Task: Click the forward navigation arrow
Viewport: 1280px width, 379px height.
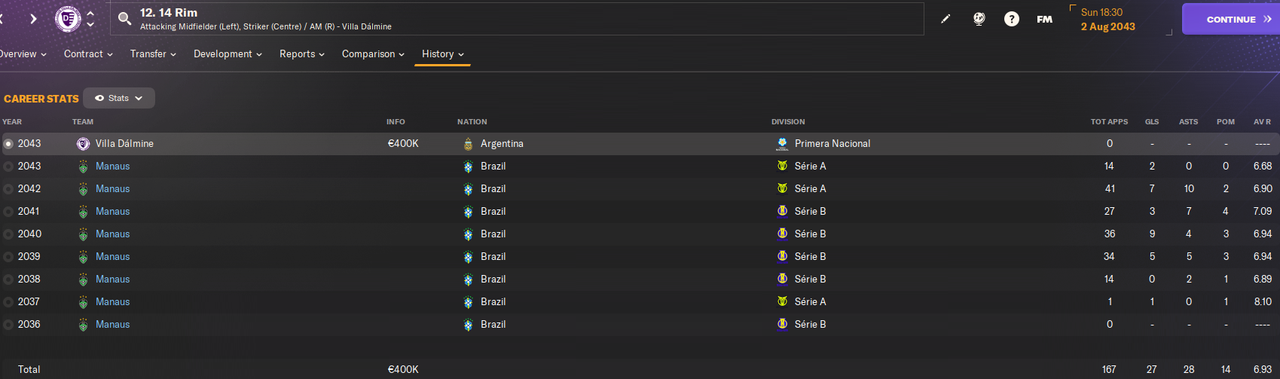Action: click(x=33, y=19)
